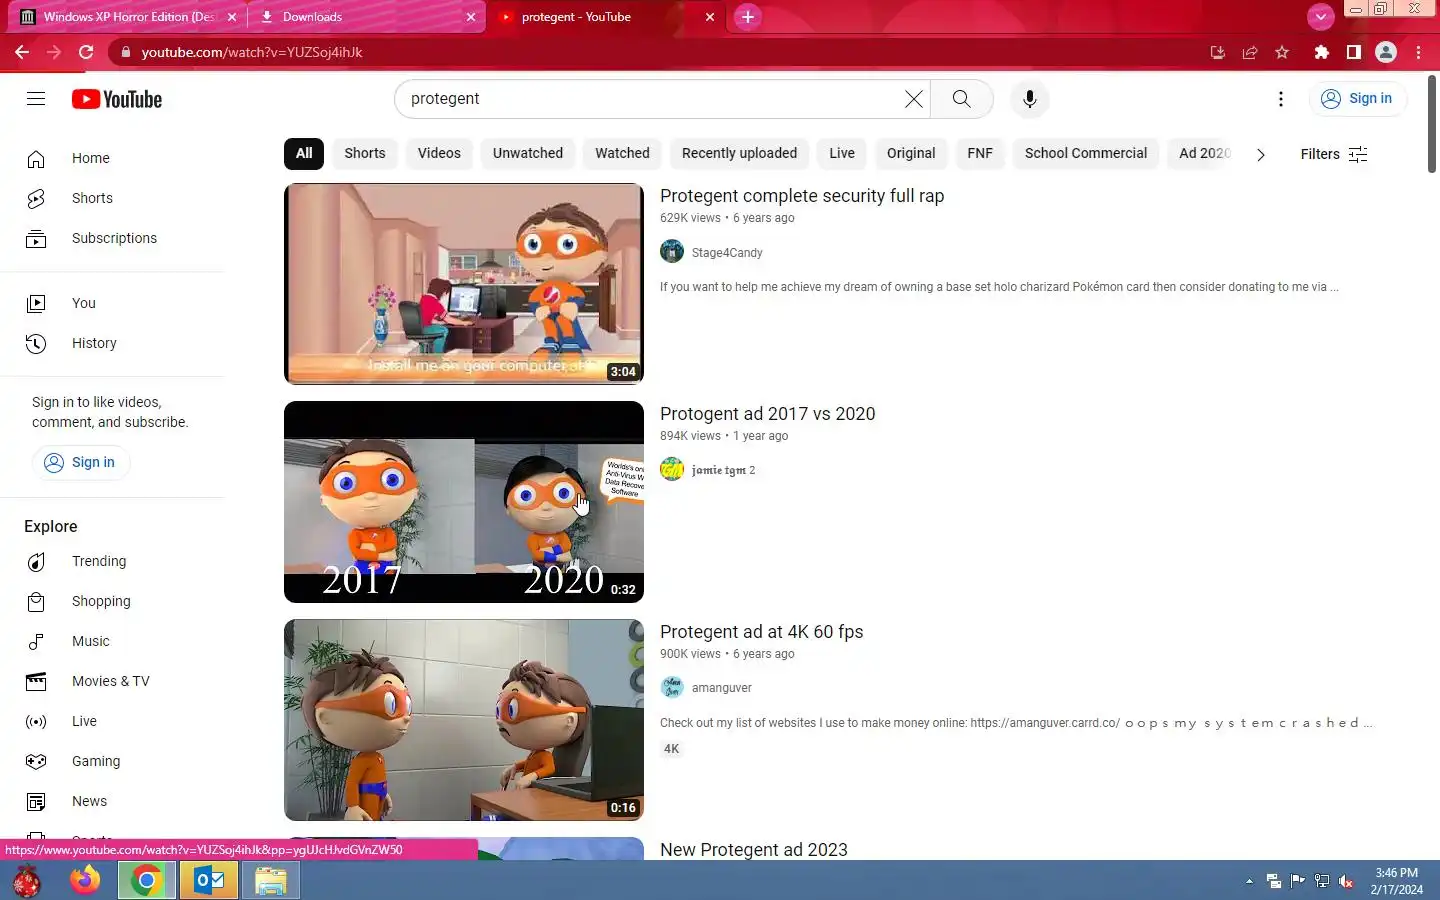This screenshot has height=900, width=1440.
Task: Select the Recently uploaded filter chip
Action: coord(739,153)
